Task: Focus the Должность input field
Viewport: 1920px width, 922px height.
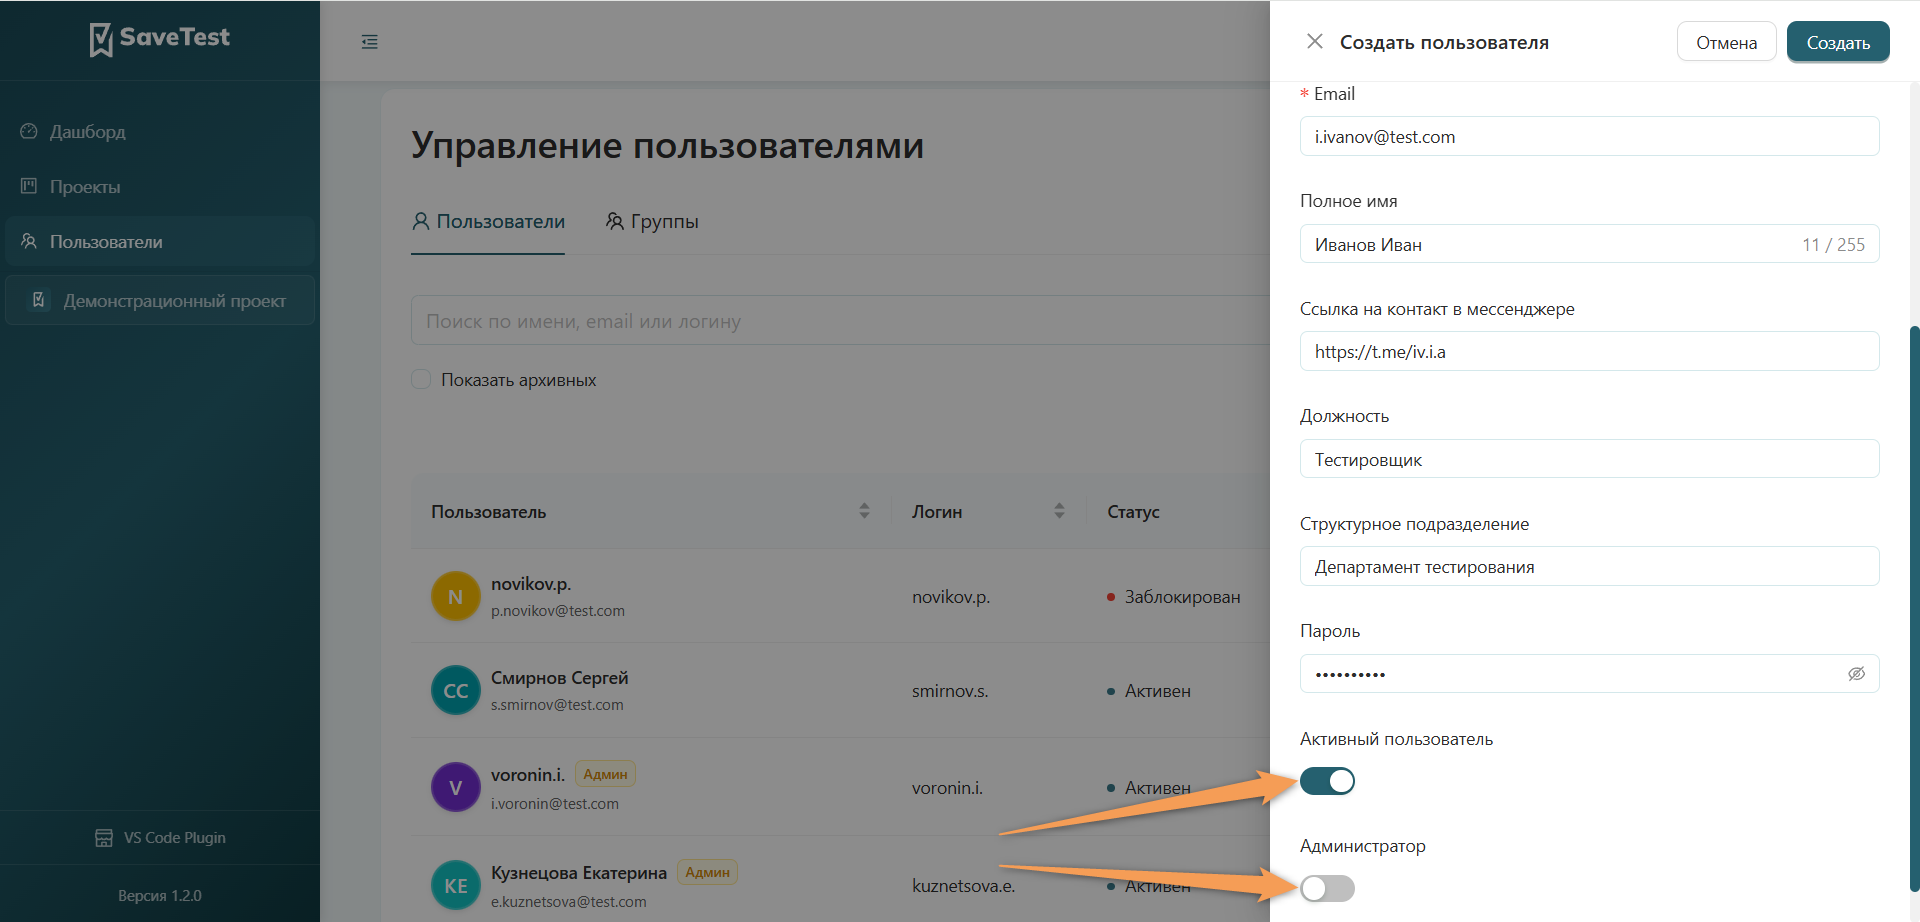Action: tap(1589, 458)
